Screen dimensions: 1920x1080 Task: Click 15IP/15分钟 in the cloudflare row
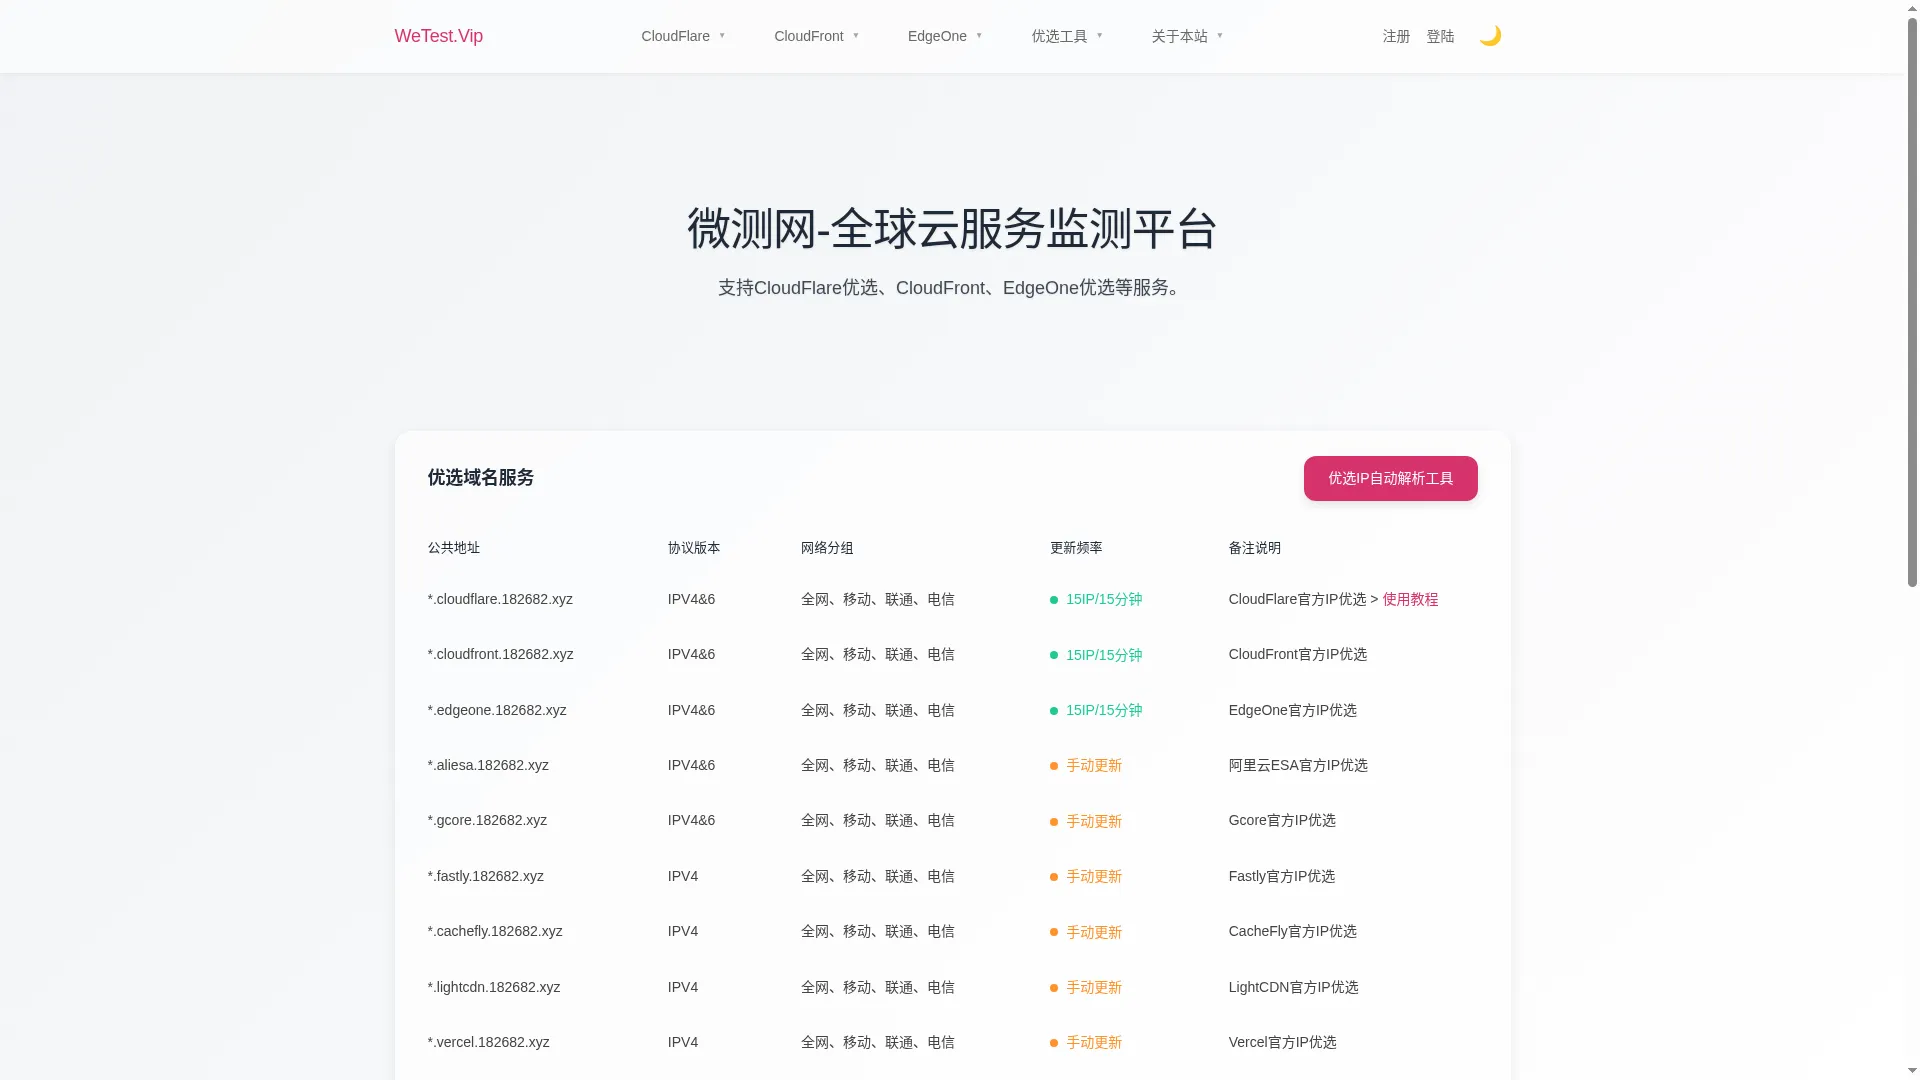(1104, 599)
